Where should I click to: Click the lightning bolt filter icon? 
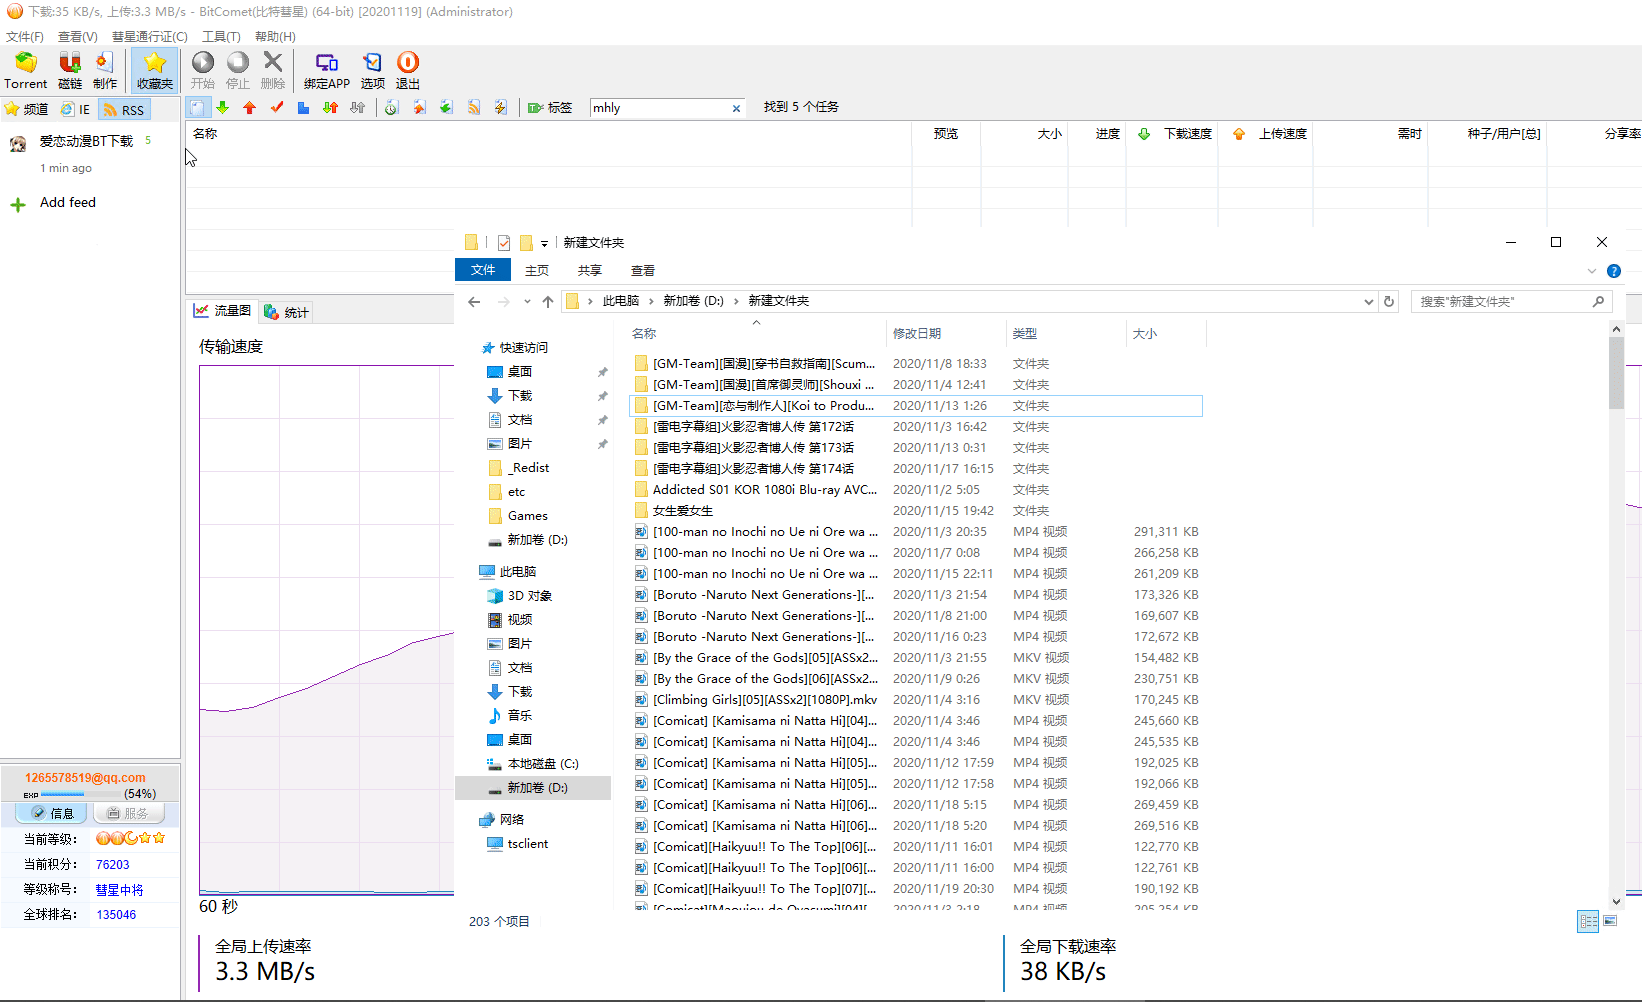point(501,107)
